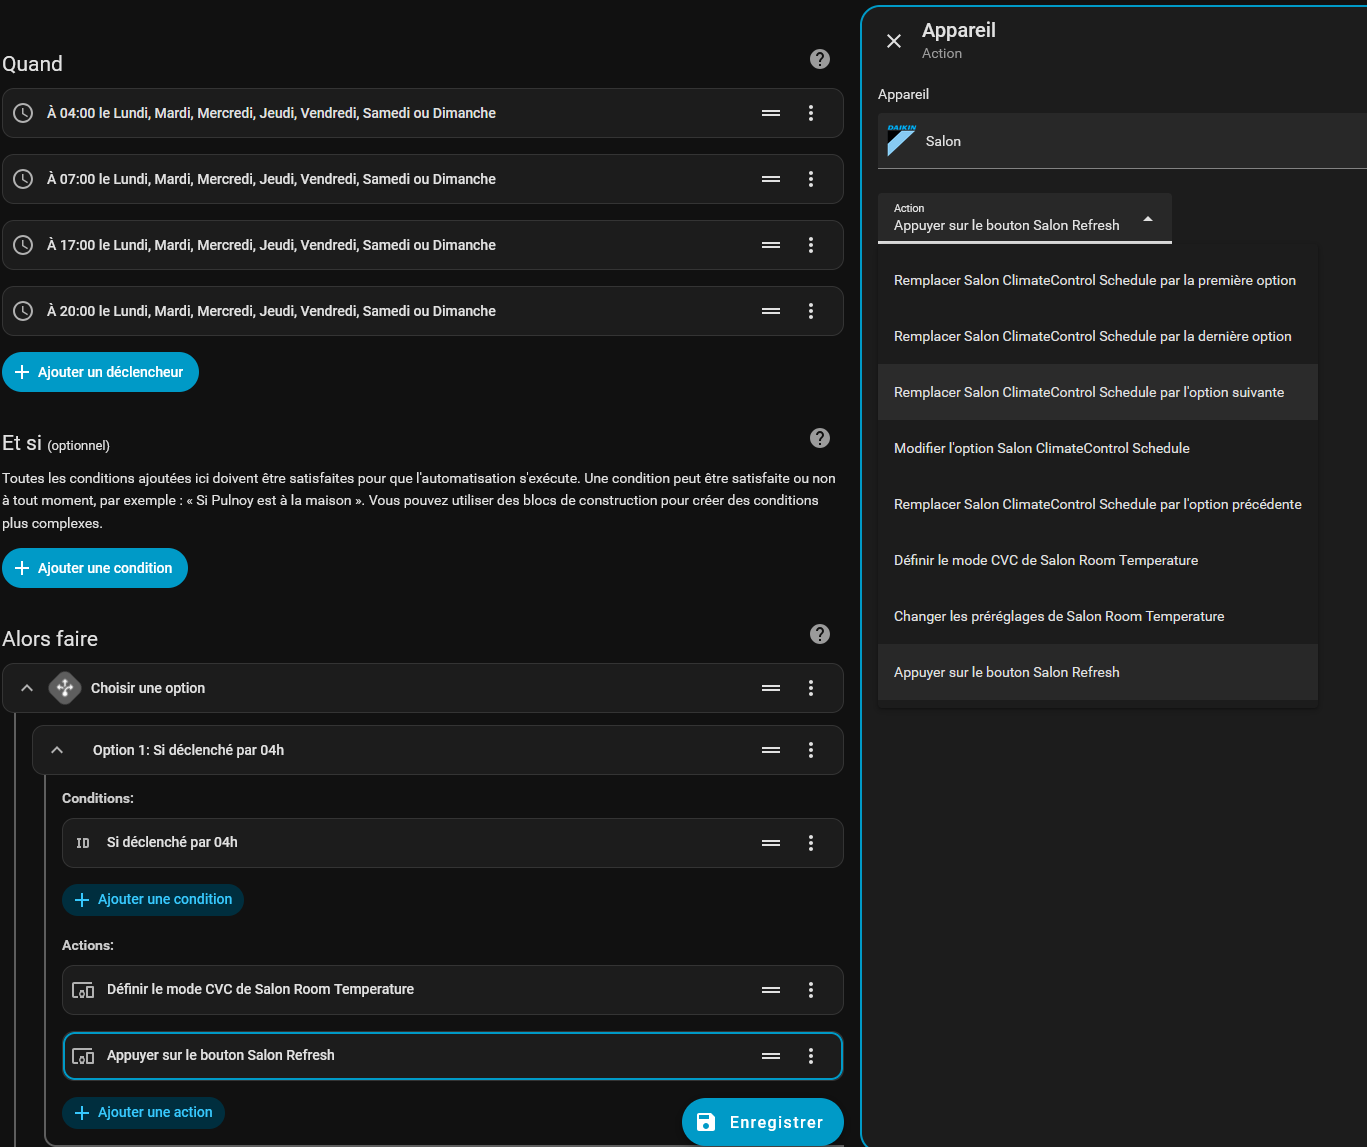Click the Salon device selector field
The width and height of the screenshot is (1367, 1147).
click(x=1120, y=141)
